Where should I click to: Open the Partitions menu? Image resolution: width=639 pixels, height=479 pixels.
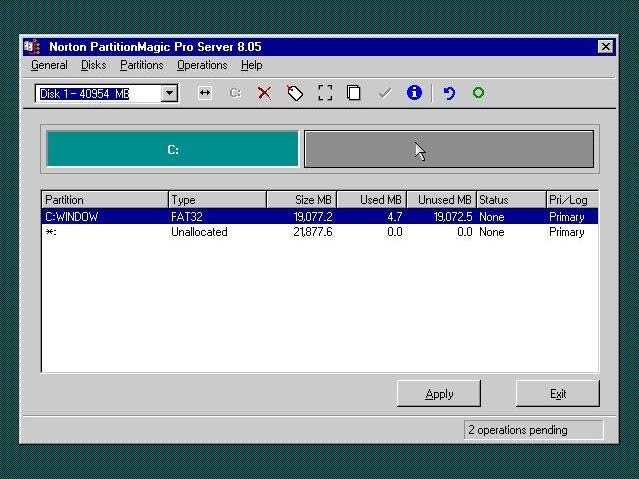(x=141, y=65)
